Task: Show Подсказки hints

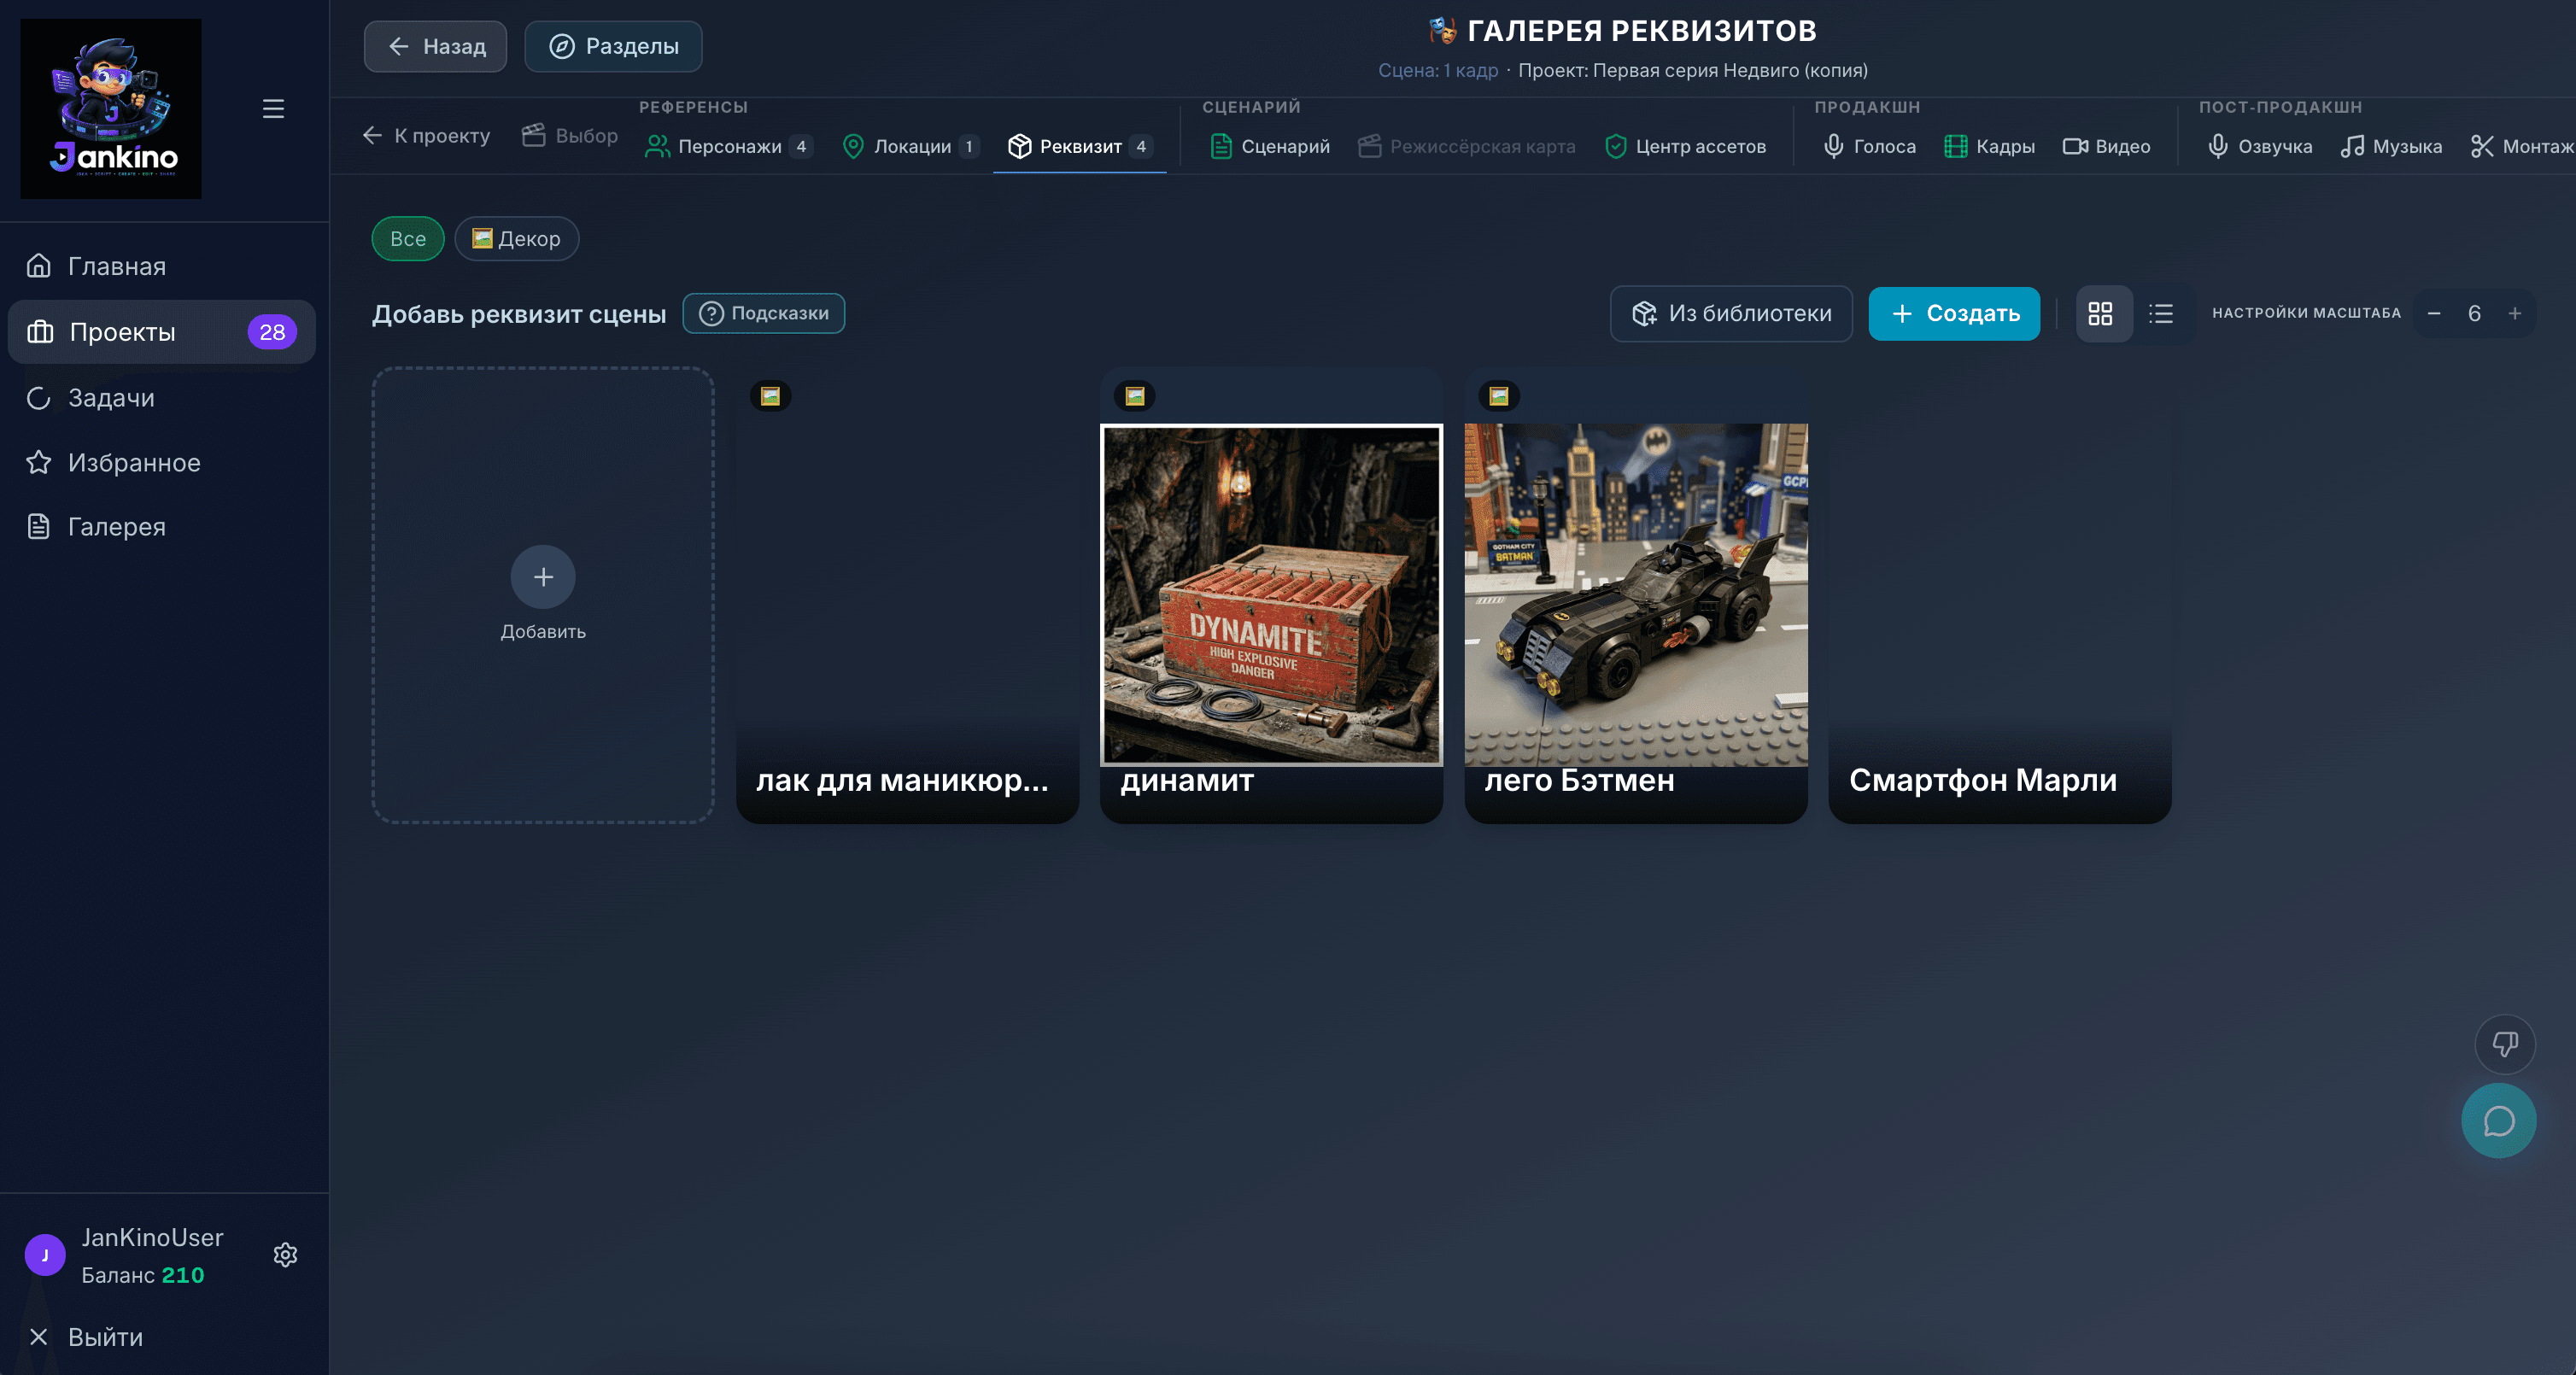Action: pyautogui.click(x=764, y=314)
